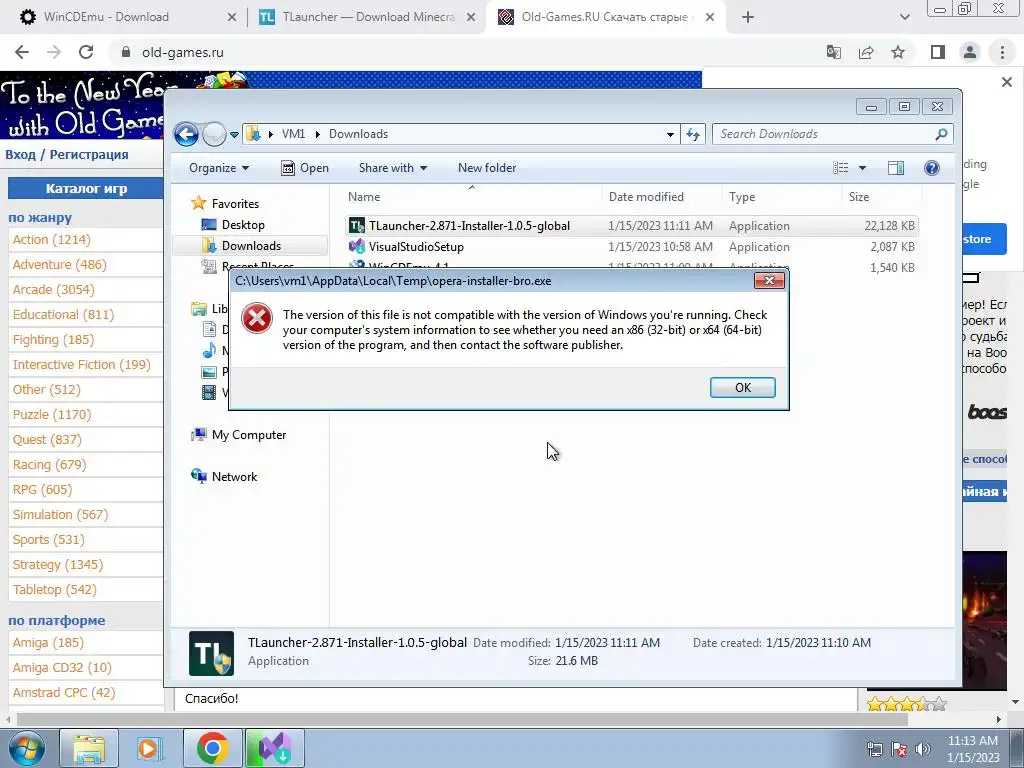Screen dimensions: 1024x768
Task: Open Windows Explorer from the taskbar
Action: tap(89, 748)
